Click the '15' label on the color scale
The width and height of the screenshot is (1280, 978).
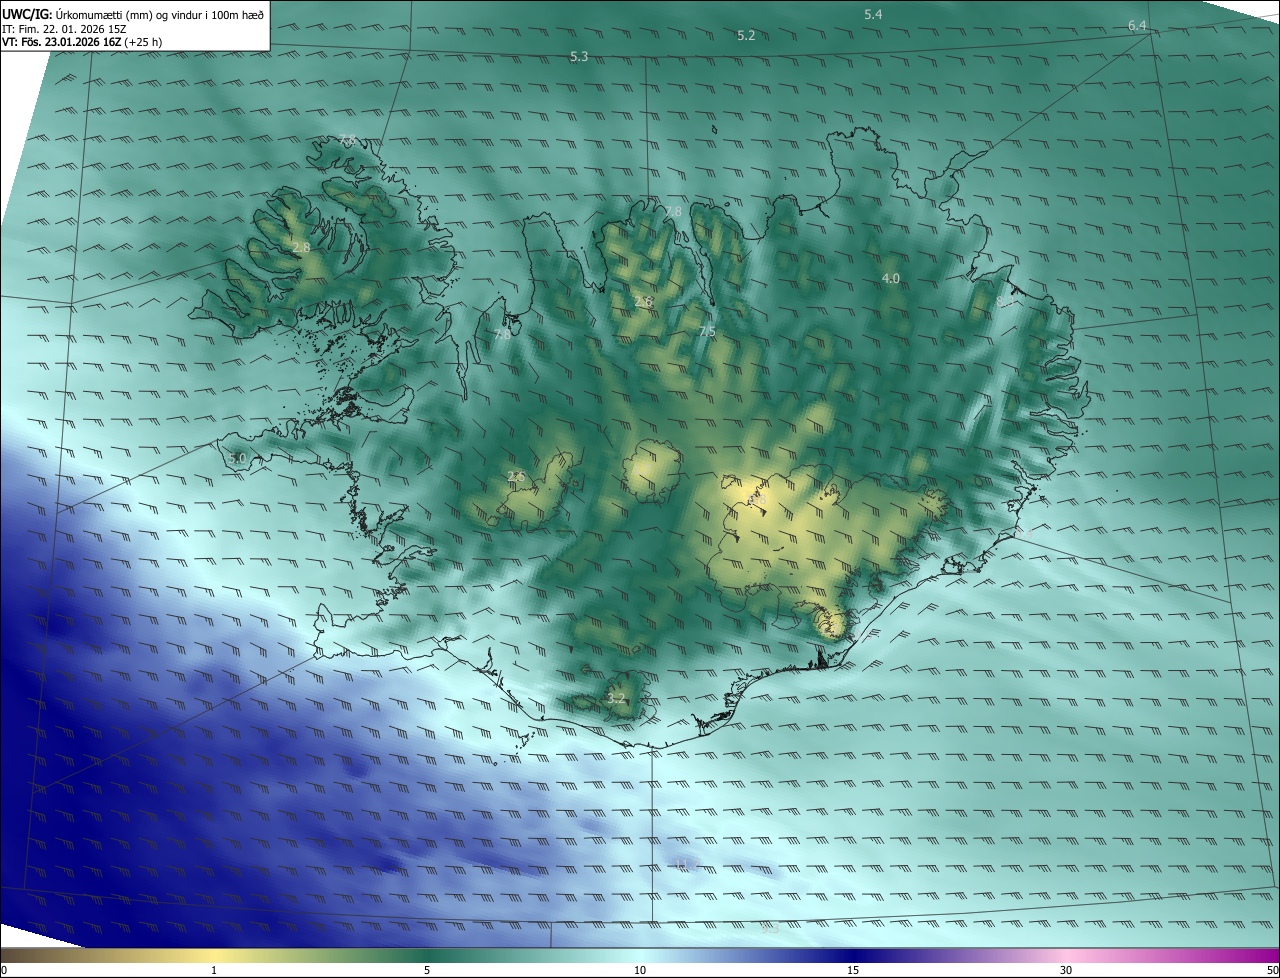[853, 970]
